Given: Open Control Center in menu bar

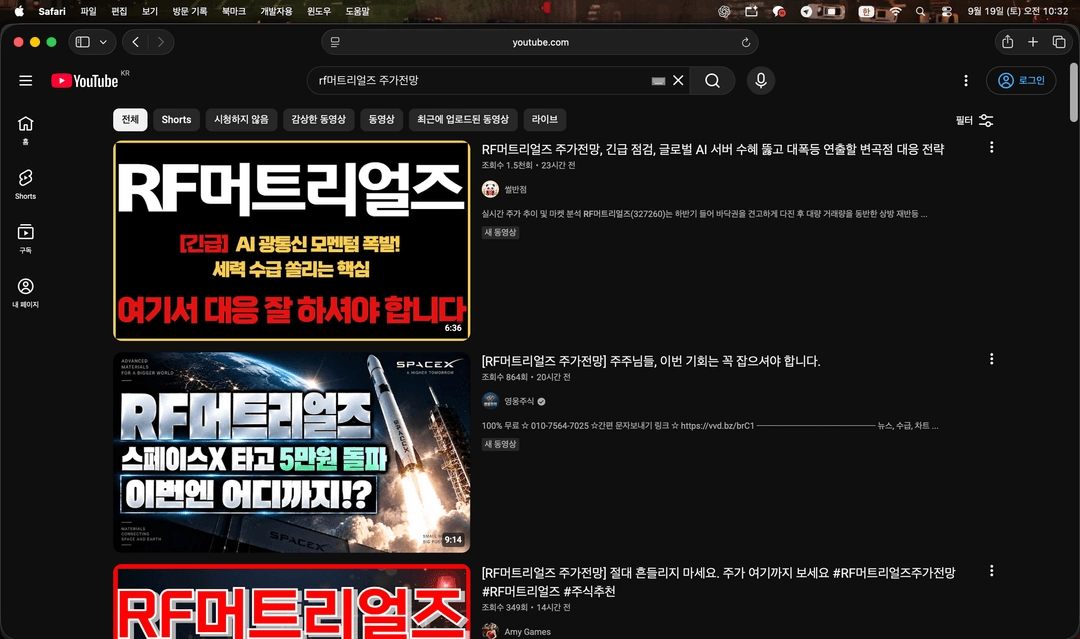Looking at the screenshot, I should tap(947, 11).
